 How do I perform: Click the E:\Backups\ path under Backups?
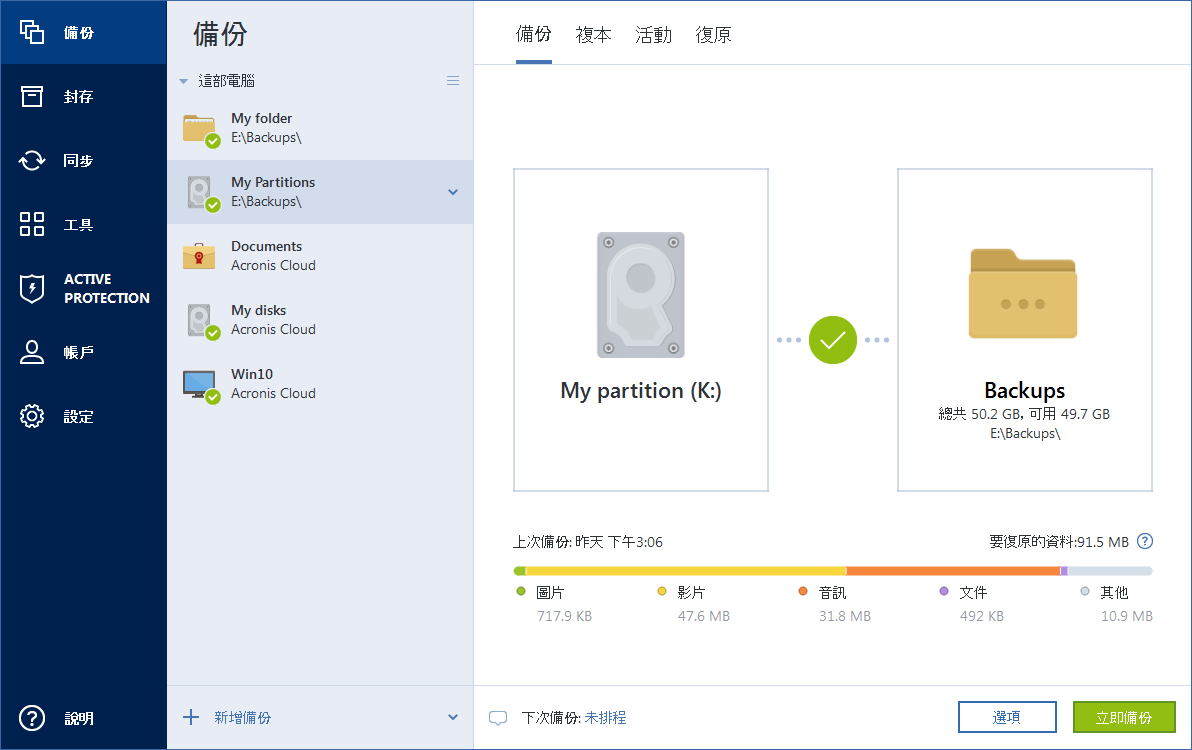(x=1025, y=433)
